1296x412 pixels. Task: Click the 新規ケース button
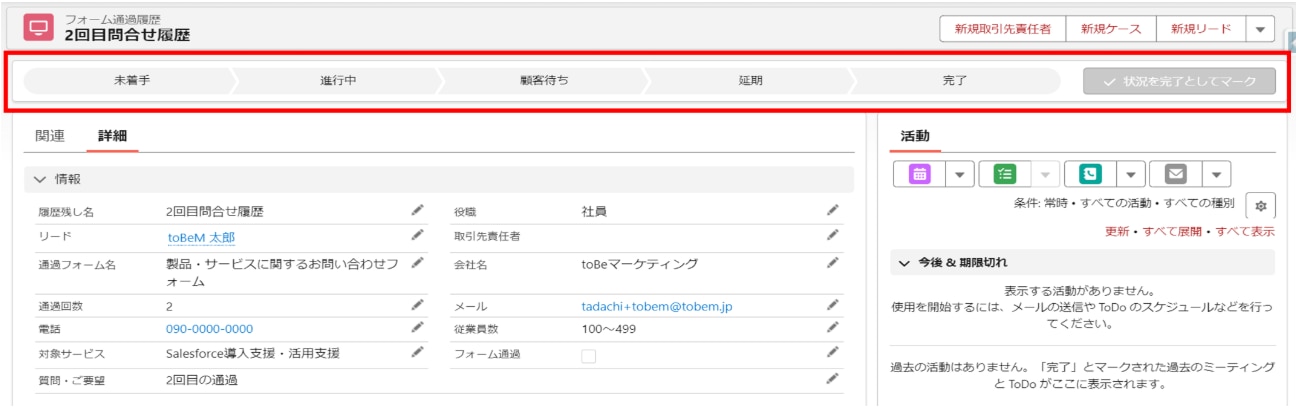coord(1111,29)
